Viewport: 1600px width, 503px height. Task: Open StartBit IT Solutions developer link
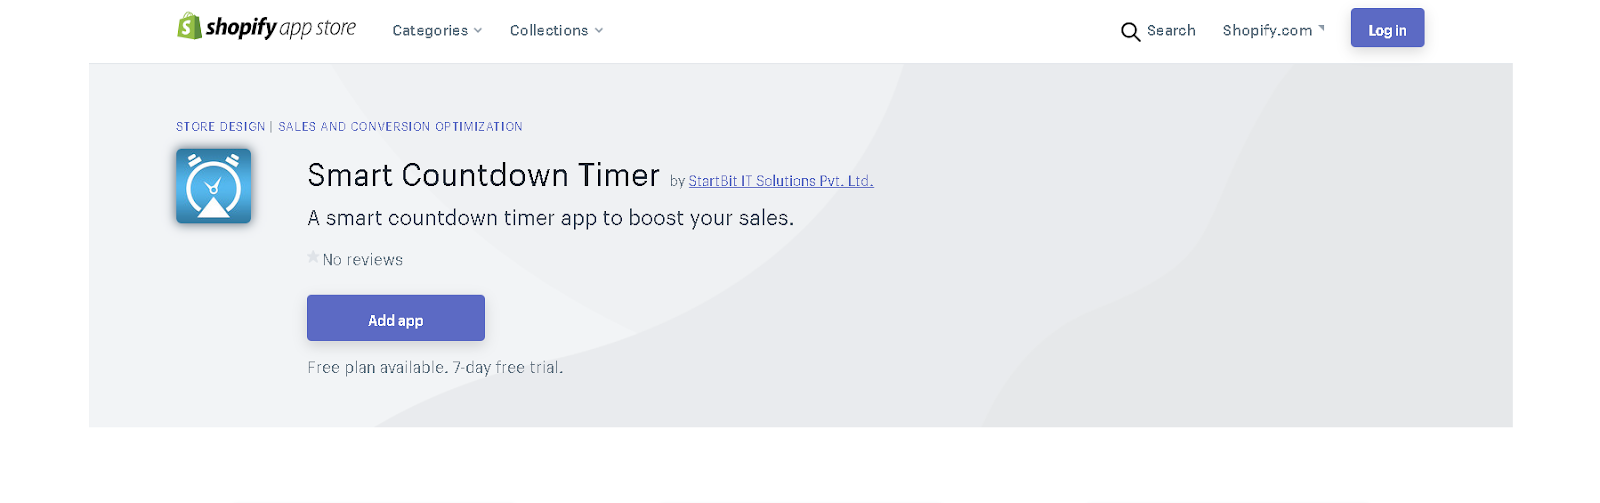pyautogui.click(x=780, y=181)
